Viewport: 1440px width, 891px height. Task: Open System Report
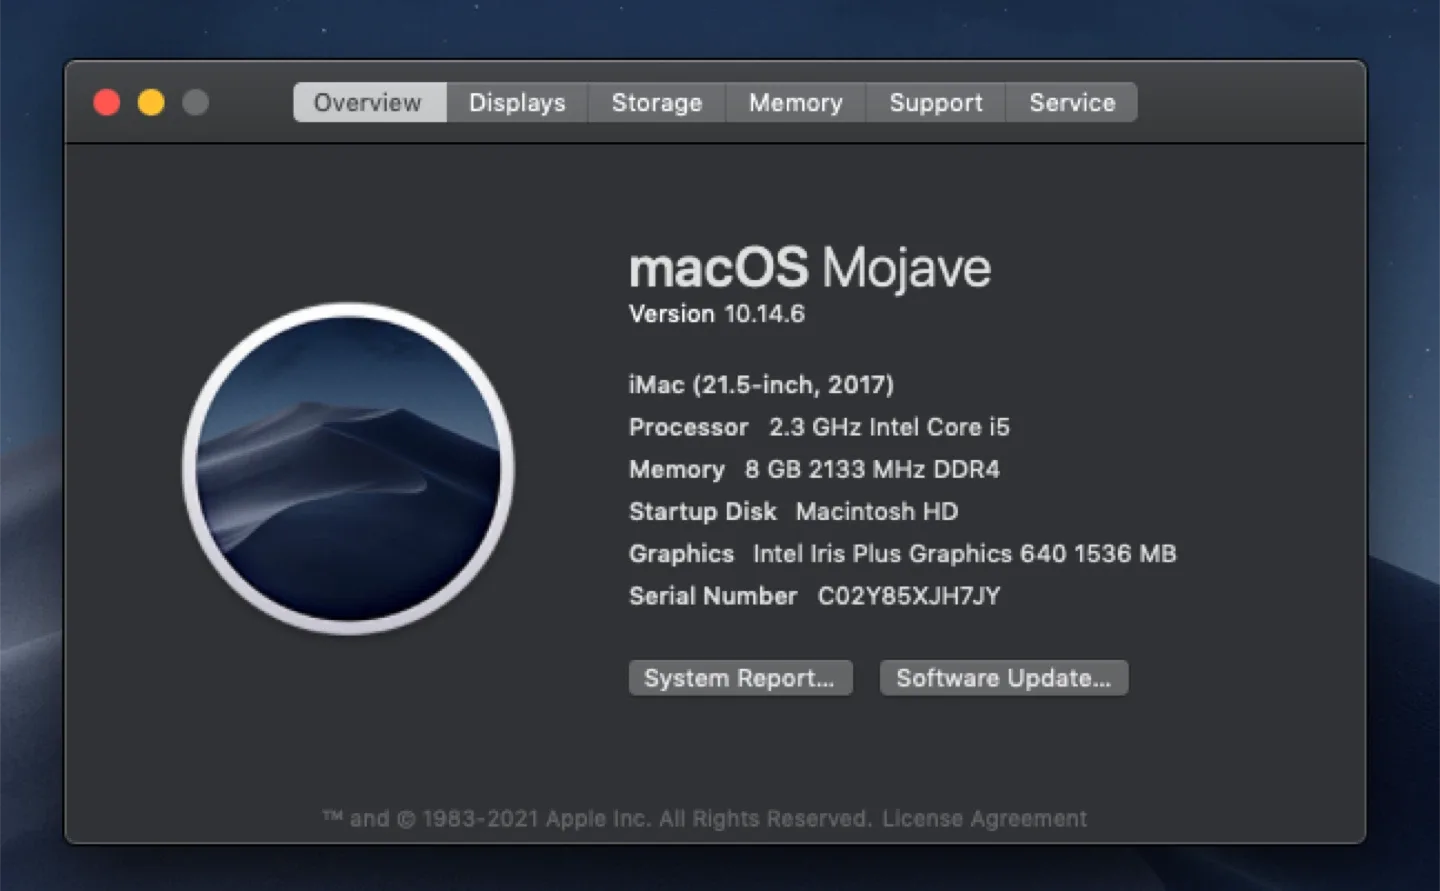(740, 678)
